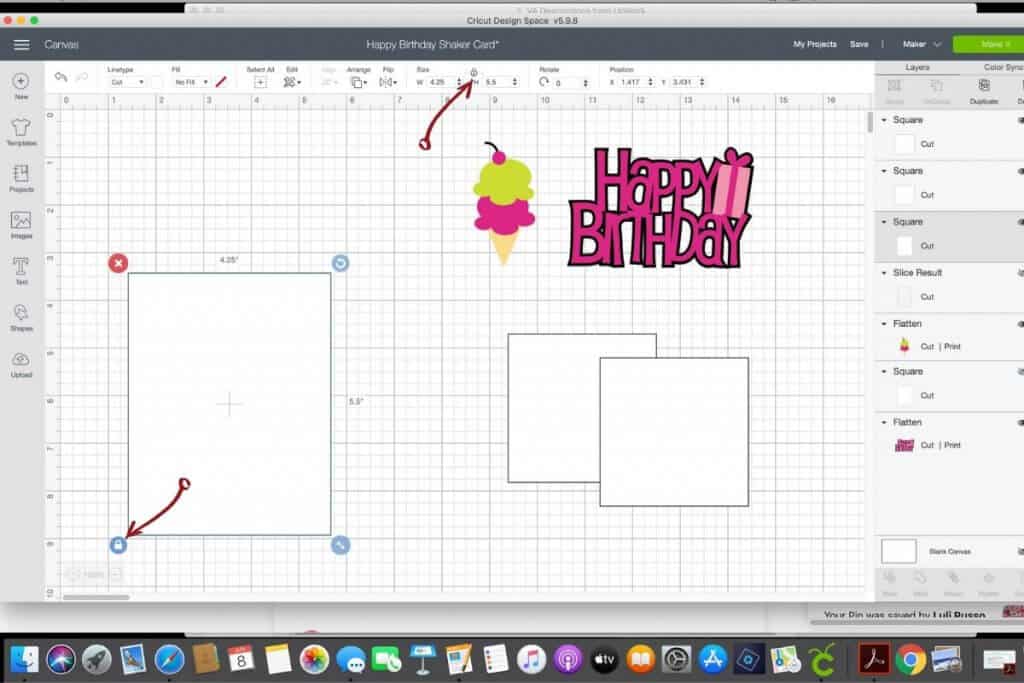Click the Duplicate icon in Layers panel
The image size is (1024, 683).
984,86
